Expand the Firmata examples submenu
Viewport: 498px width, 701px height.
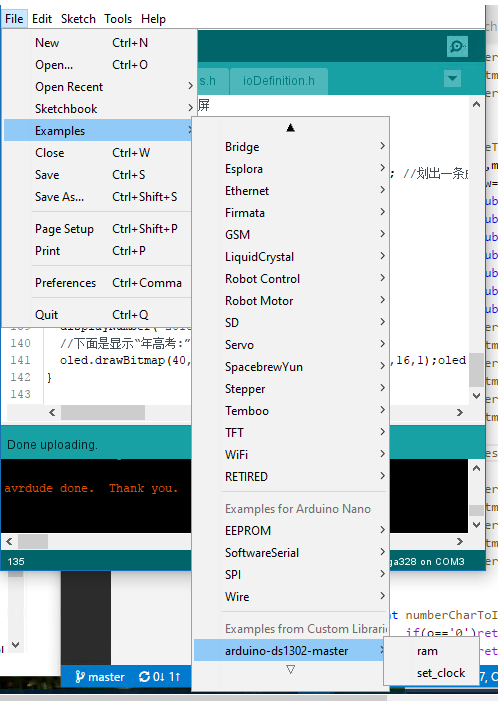click(291, 213)
